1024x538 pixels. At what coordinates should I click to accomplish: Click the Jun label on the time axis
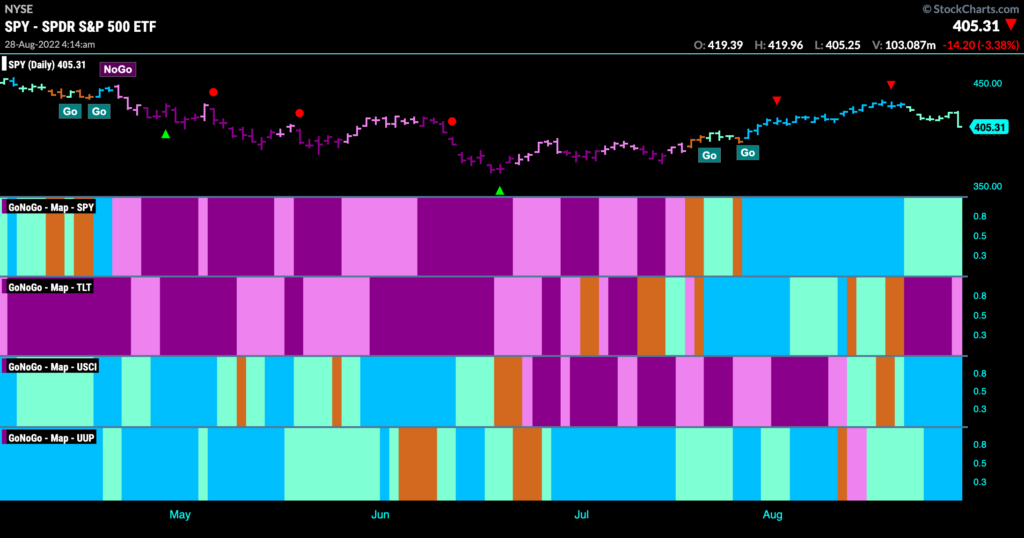(380, 514)
